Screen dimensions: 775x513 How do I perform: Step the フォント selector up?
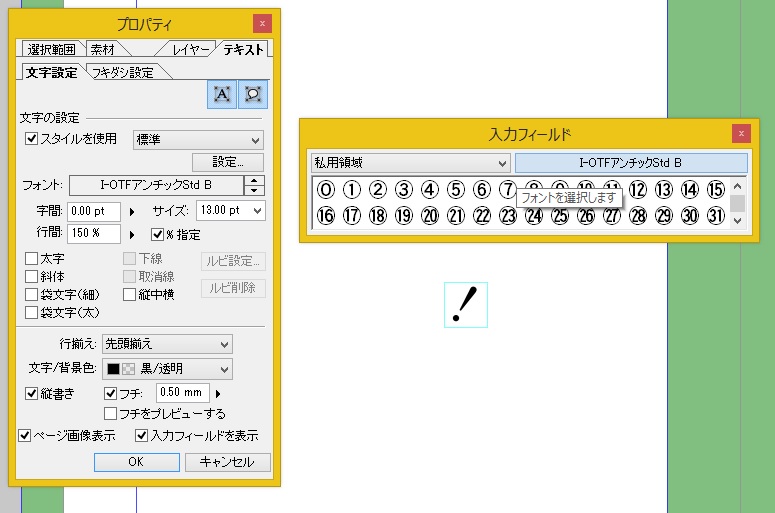[254, 181]
